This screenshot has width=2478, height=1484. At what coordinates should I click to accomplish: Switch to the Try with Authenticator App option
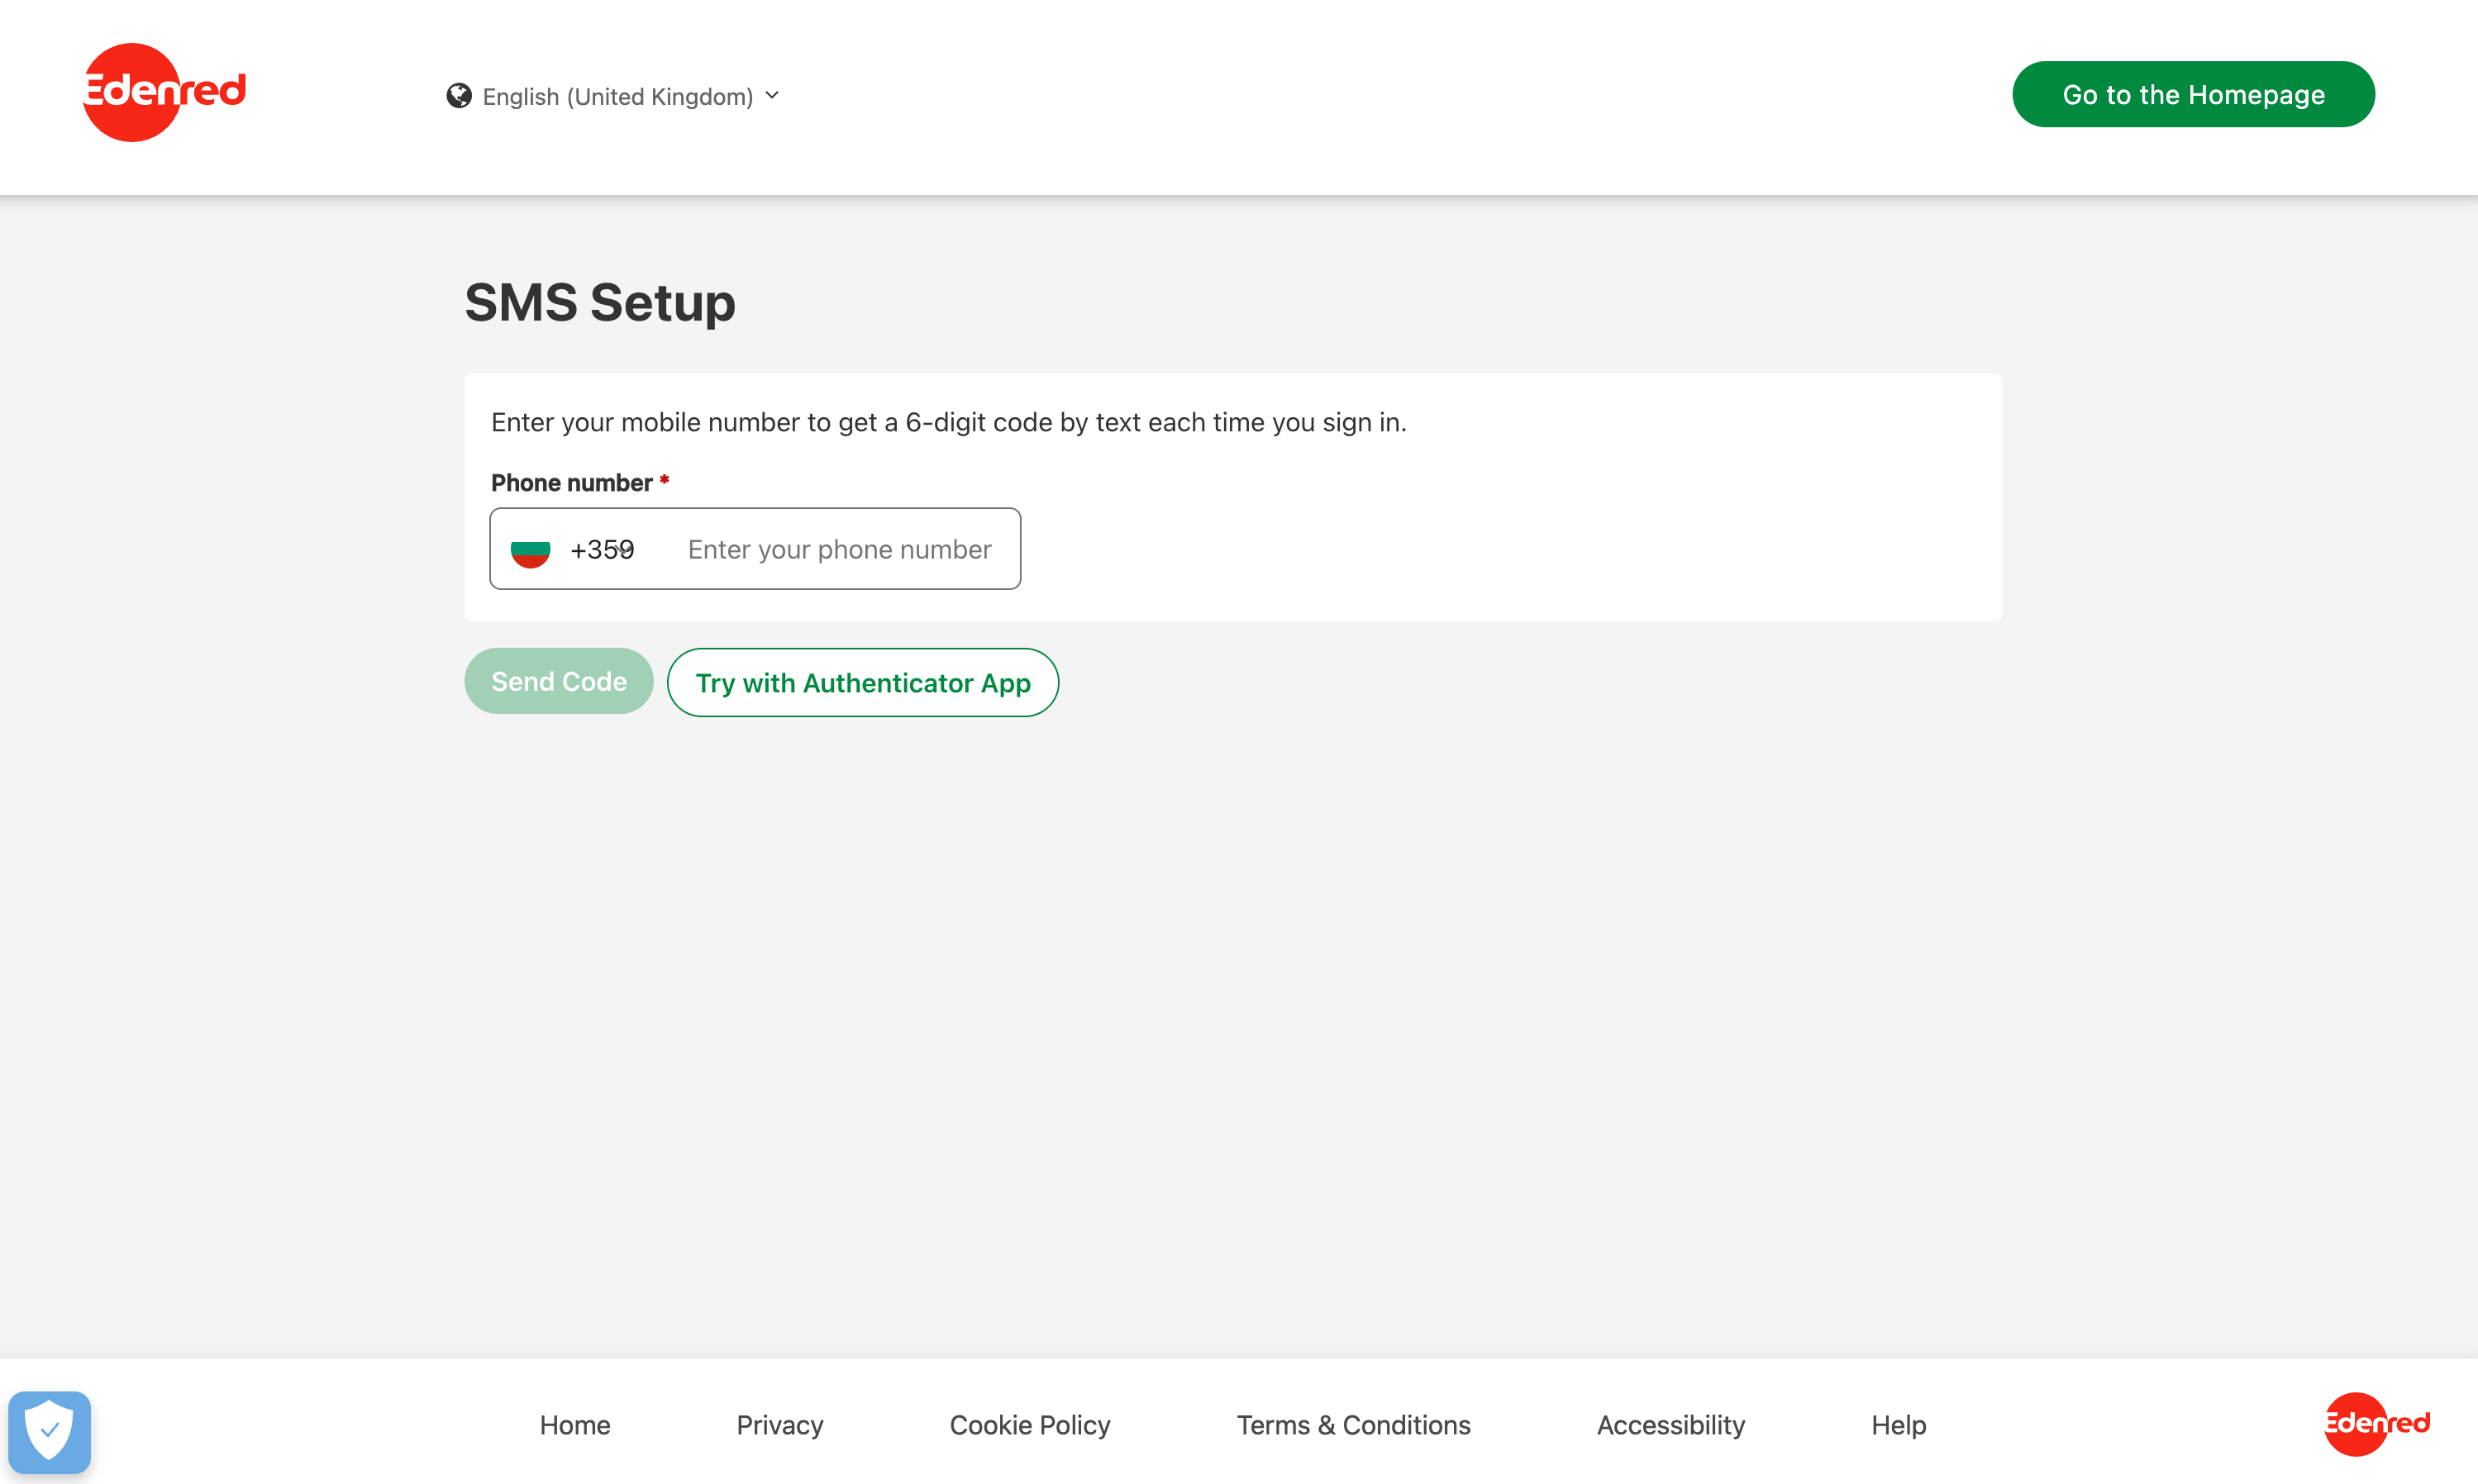[x=862, y=682]
